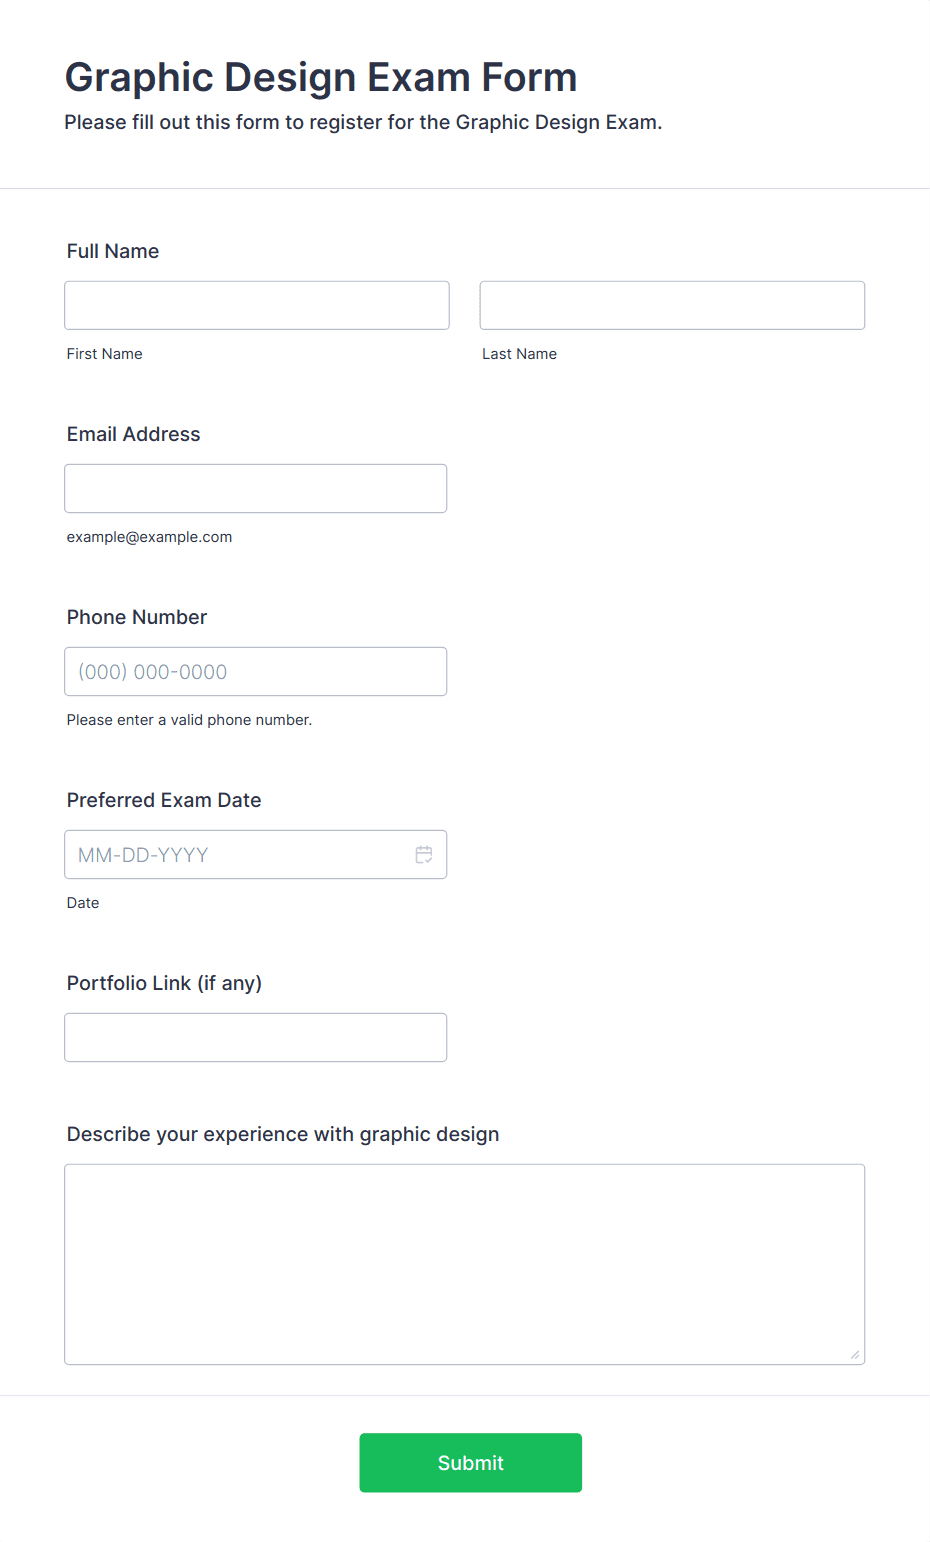Click the Portfolio Link (if any) label
The height and width of the screenshot is (1542, 930).
click(164, 983)
